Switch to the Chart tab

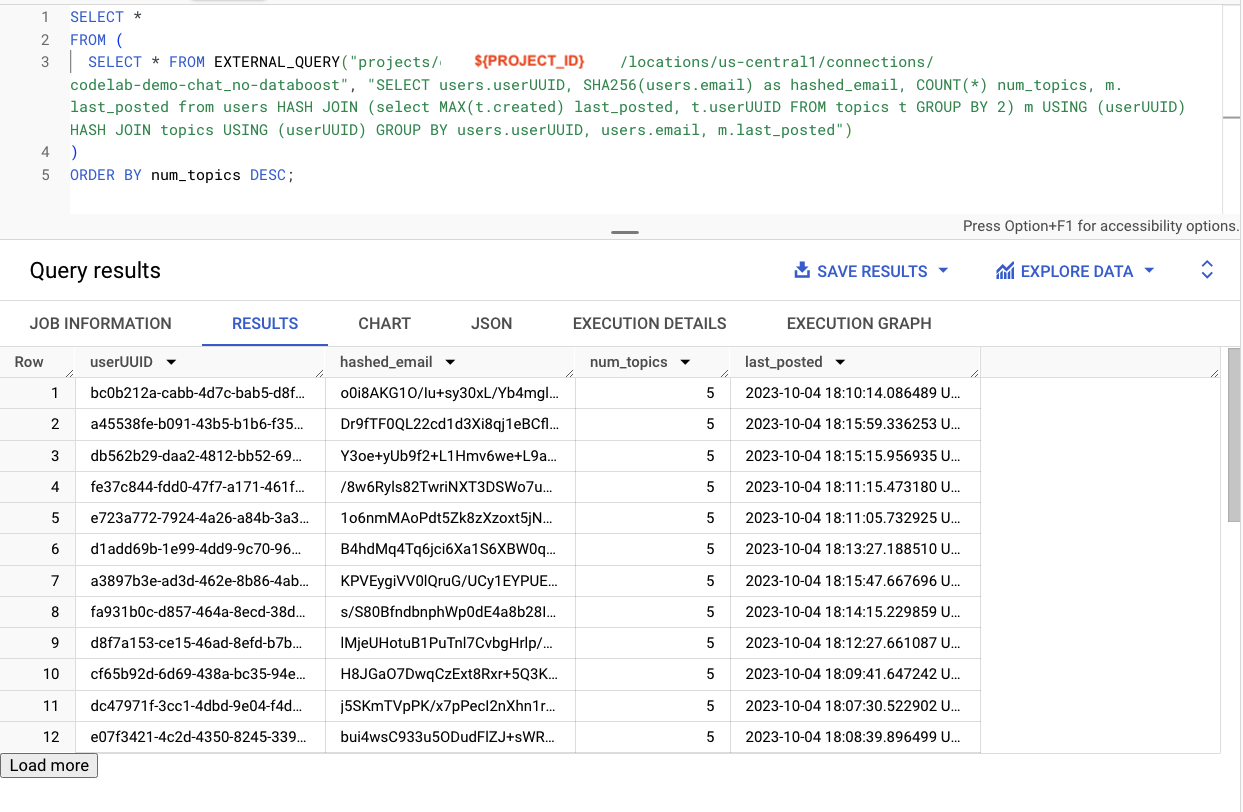pyautogui.click(x=384, y=323)
